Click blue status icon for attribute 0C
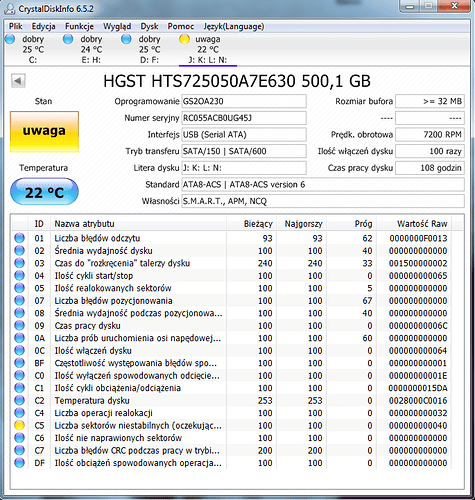Image resolution: width=475 pixels, height=500 pixels. pyautogui.click(x=19, y=350)
